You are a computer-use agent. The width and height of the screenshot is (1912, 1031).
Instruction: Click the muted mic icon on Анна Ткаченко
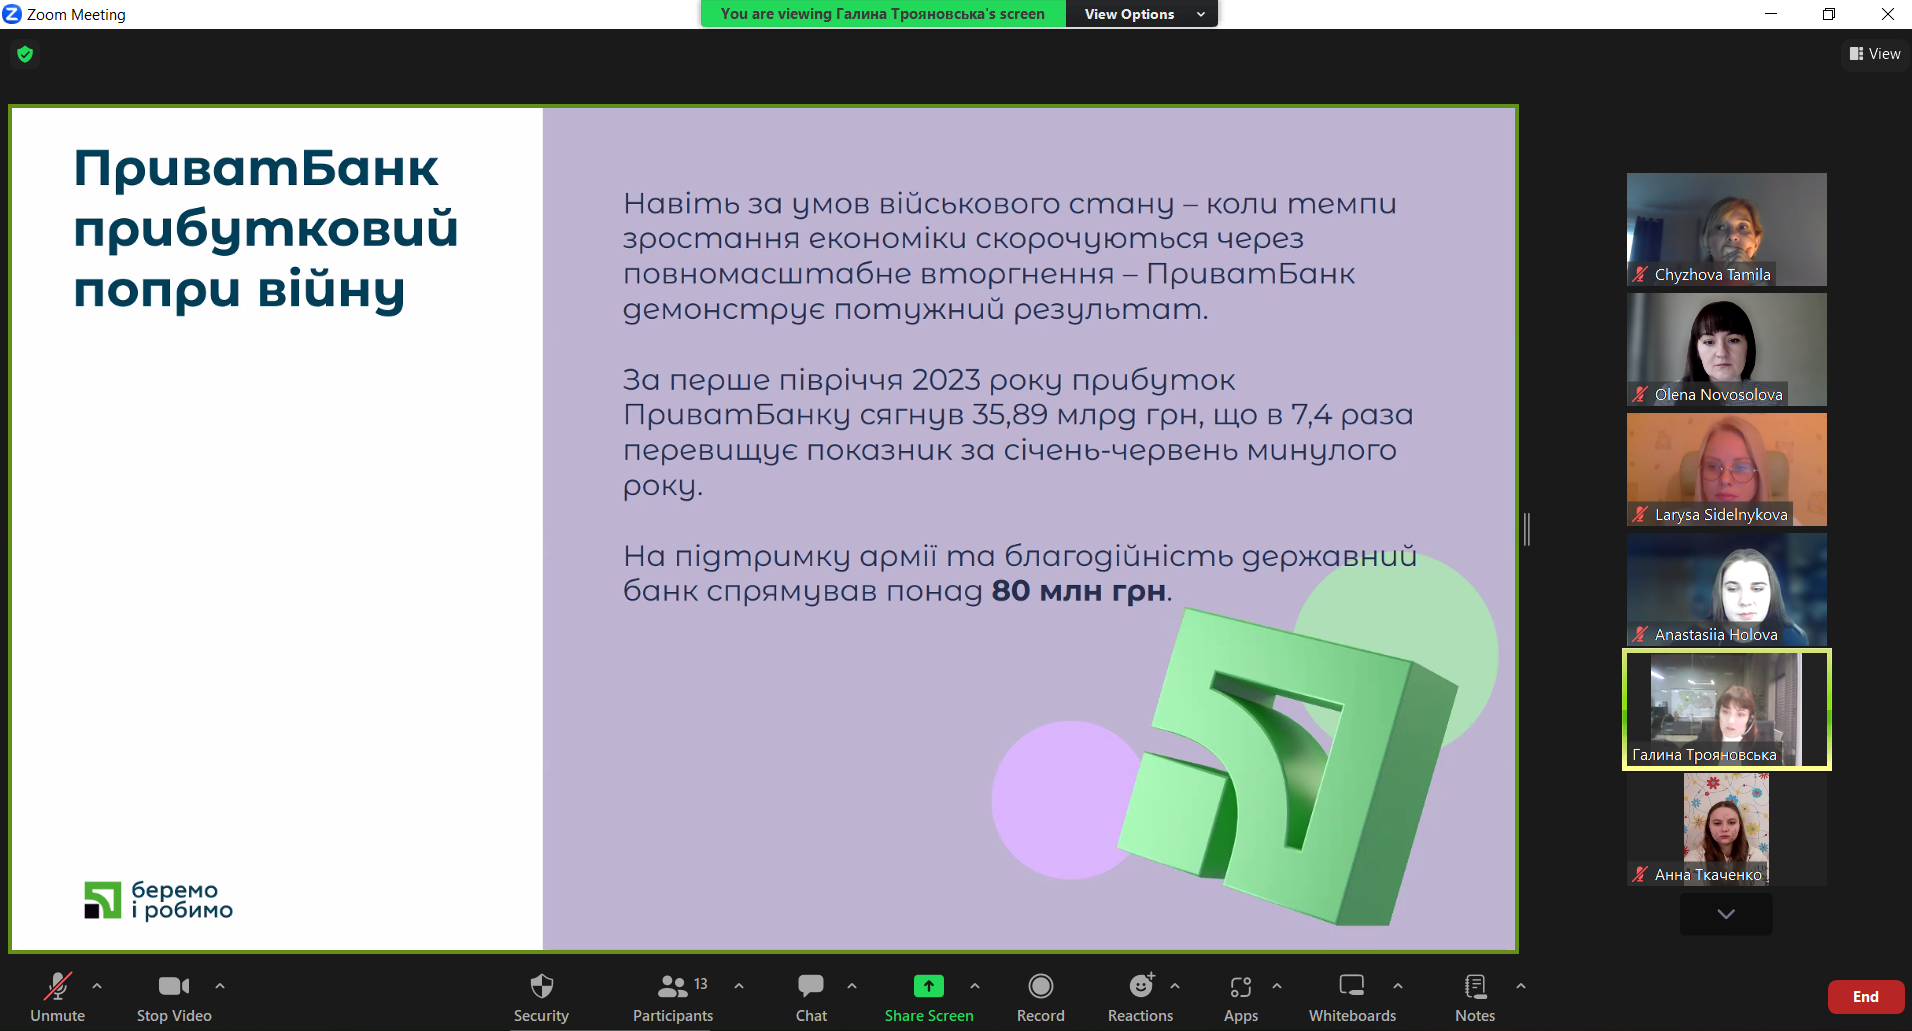pyautogui.click(x=1640, y=874)
